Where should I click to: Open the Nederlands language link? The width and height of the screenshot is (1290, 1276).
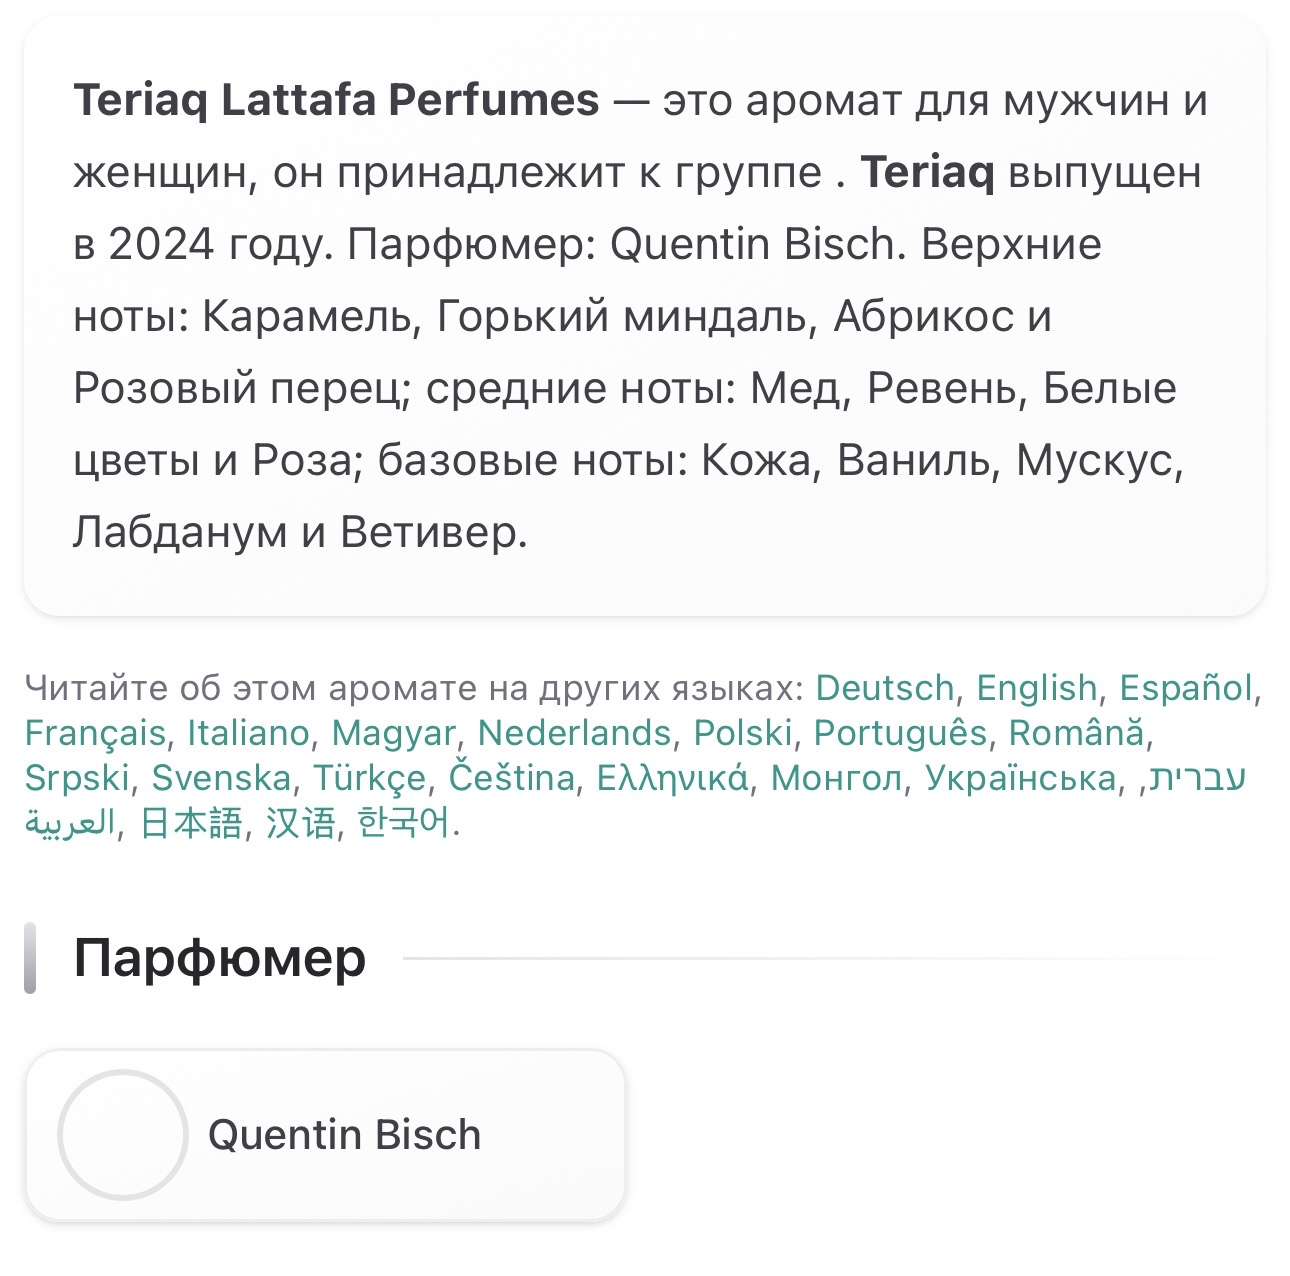[x=575, y=733]
